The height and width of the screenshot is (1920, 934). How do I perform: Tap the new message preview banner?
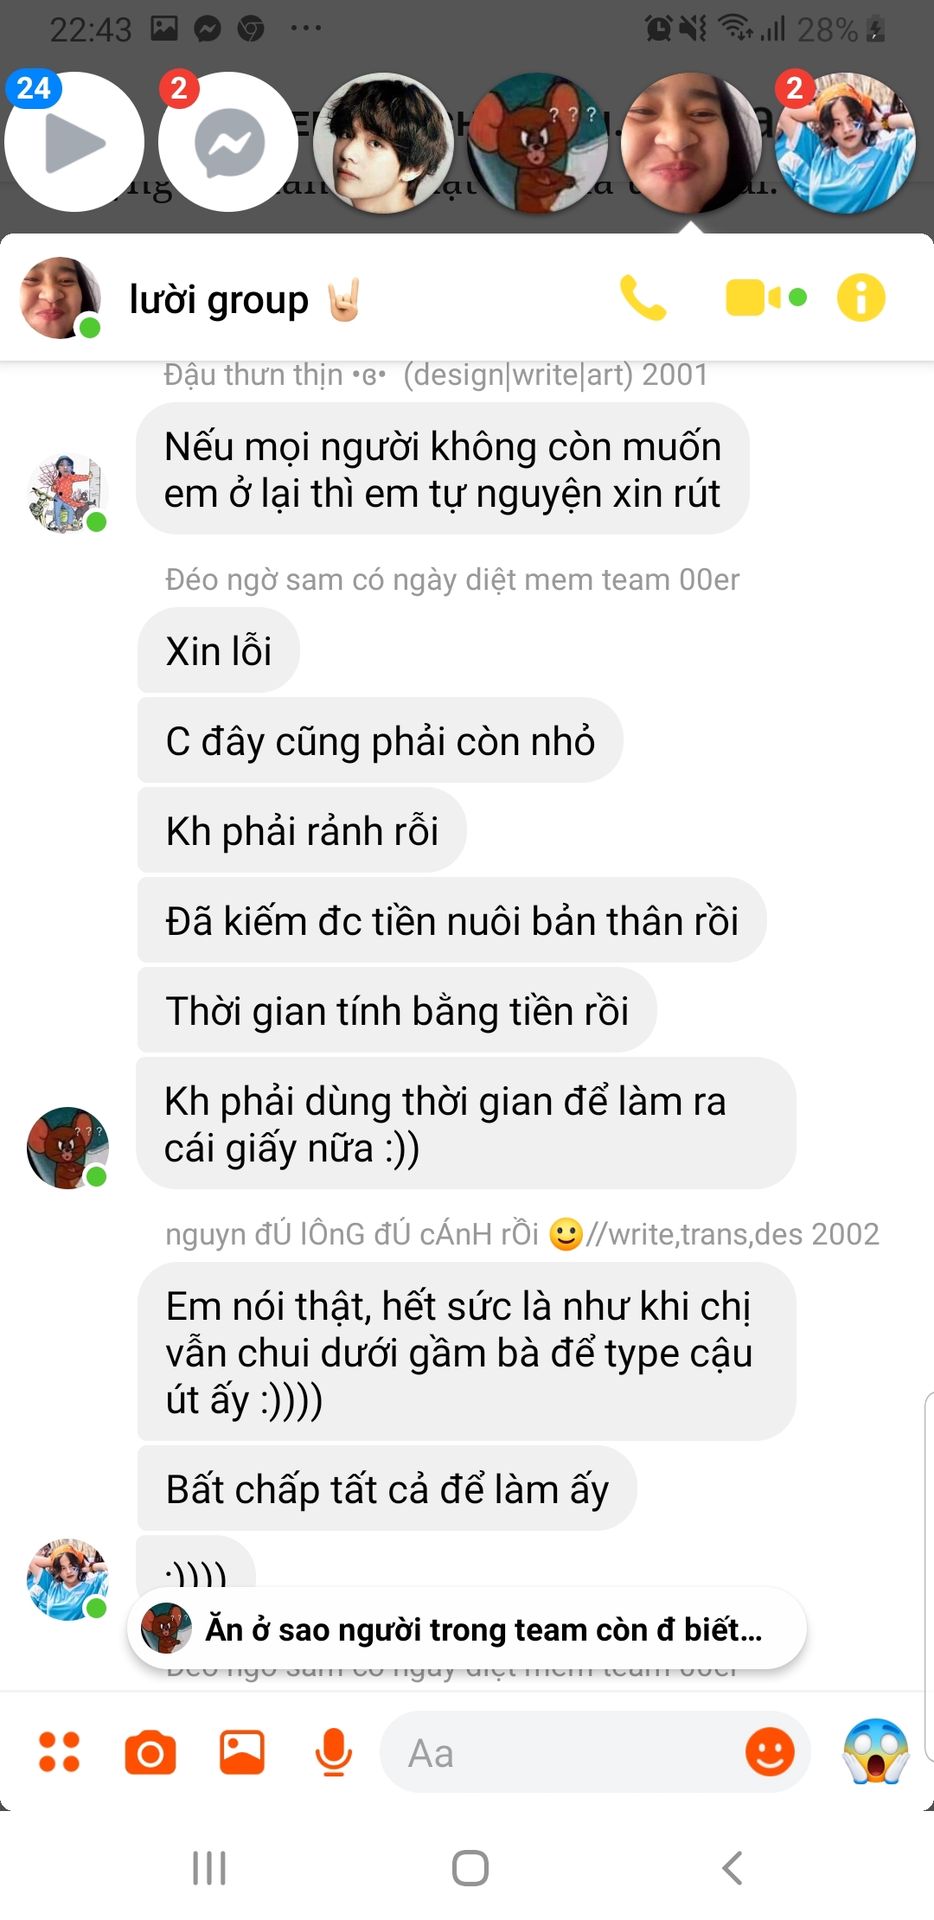(x=466, y=1629)
